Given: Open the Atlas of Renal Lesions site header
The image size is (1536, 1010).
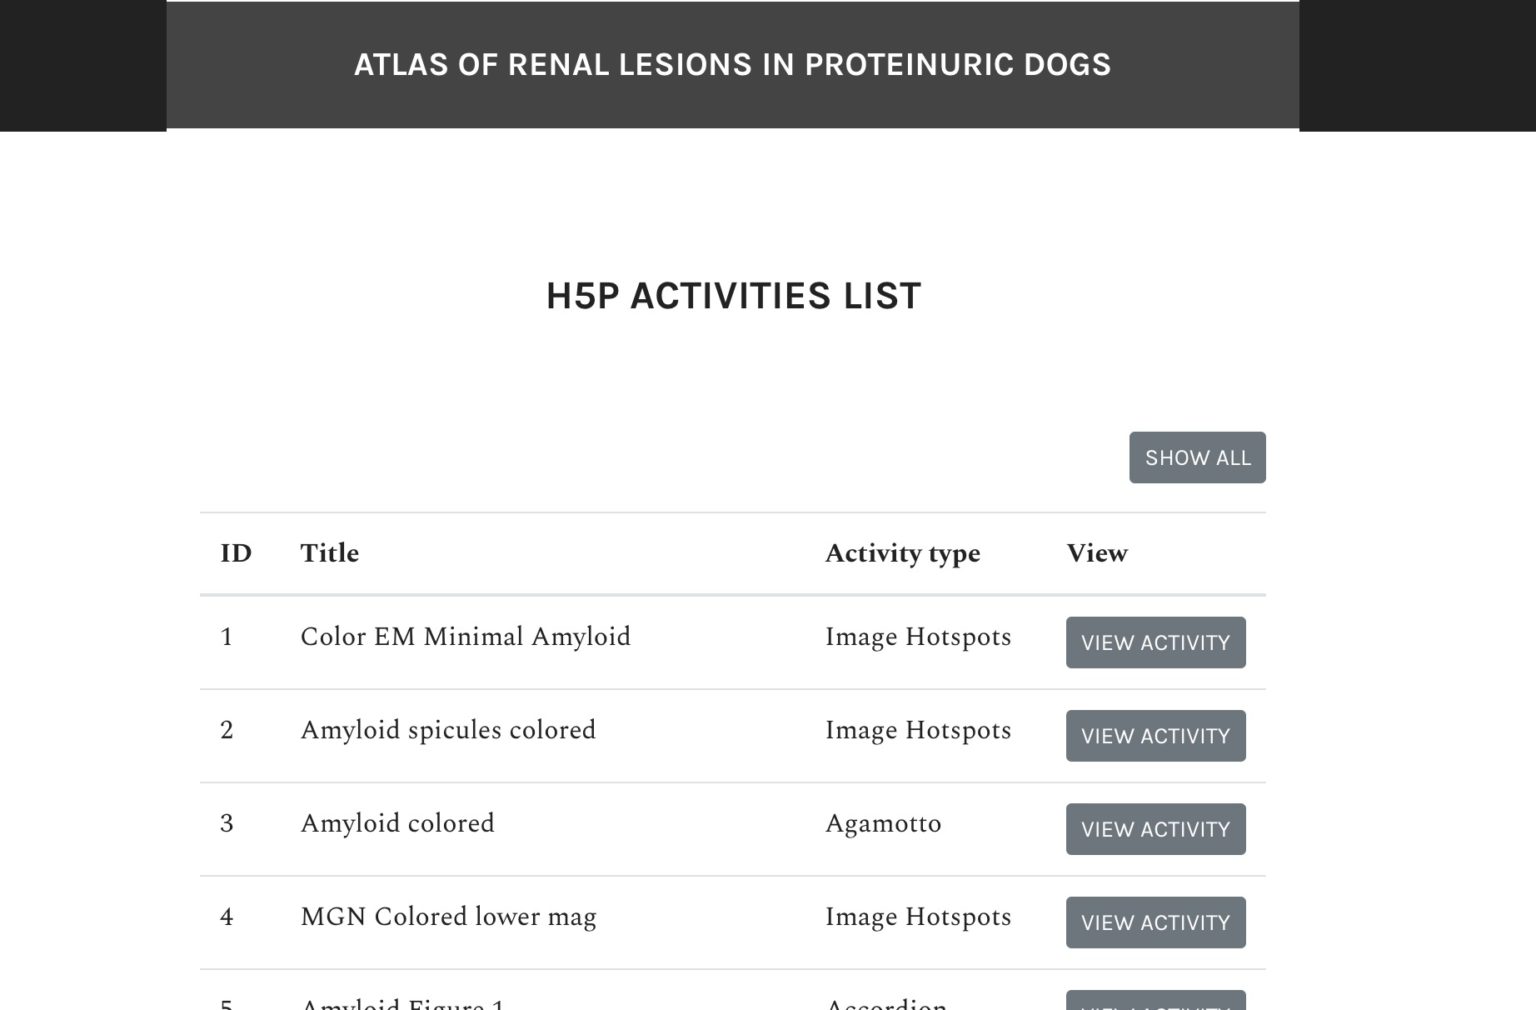Looking at the screenshot, I should tap(731, 64).
